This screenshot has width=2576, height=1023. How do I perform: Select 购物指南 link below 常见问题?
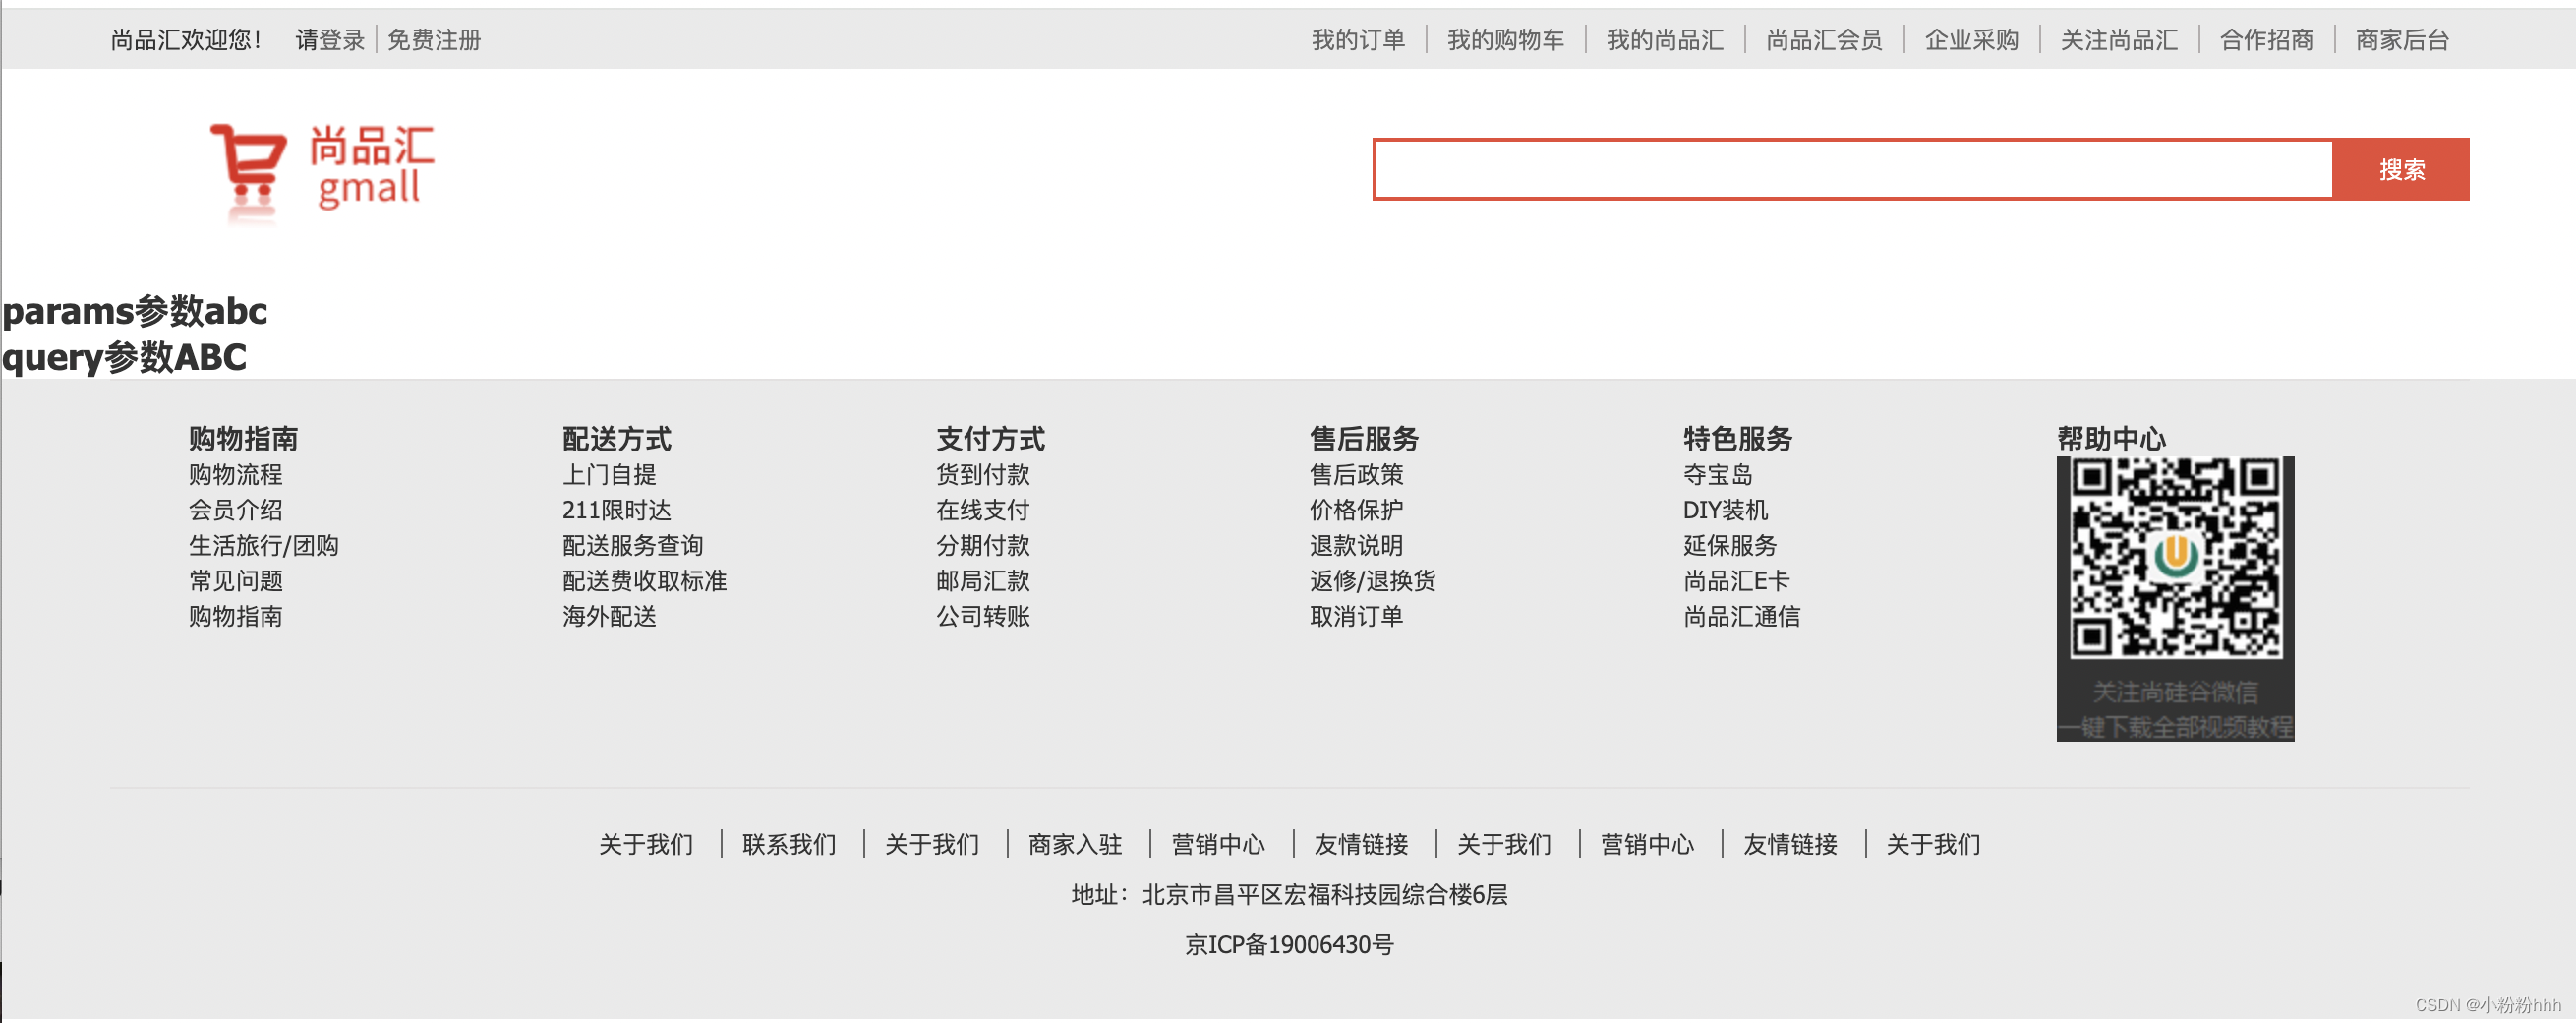pos(235,616)
